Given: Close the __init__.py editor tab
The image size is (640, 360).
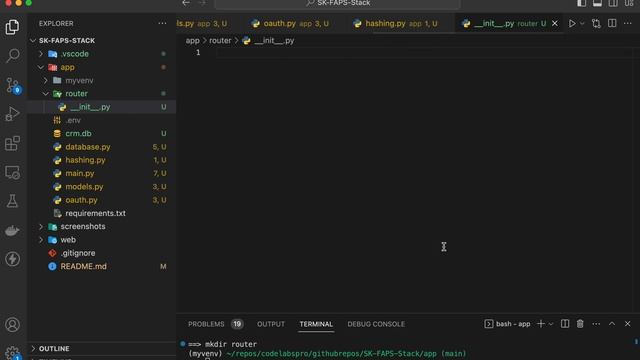Looking at the screenshot, I should 555,24.
